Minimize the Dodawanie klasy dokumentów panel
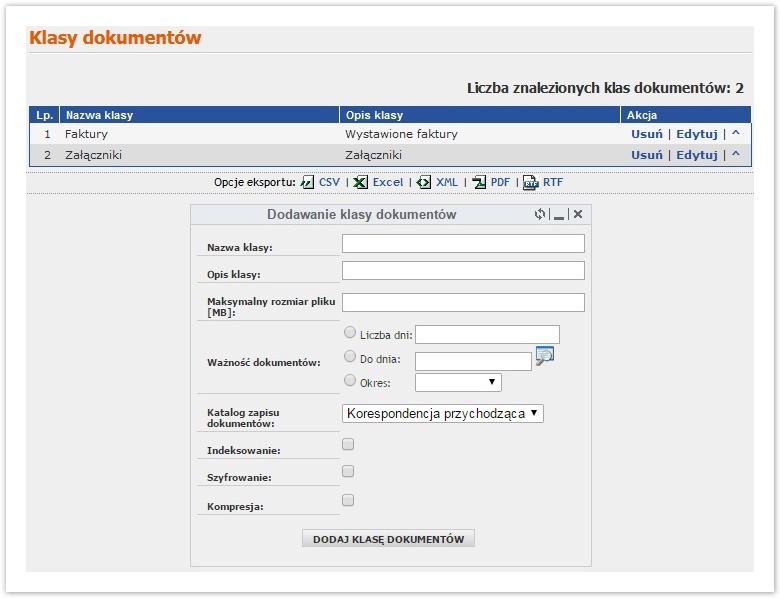This screenshot has width=780, height=598. tap(559, 215)
